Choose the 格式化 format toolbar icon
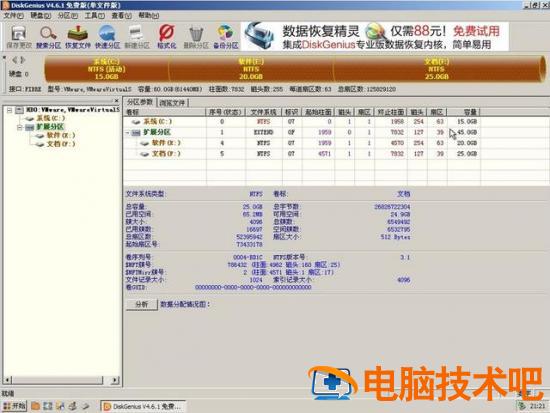550x413 pixels. pos(167,37)
